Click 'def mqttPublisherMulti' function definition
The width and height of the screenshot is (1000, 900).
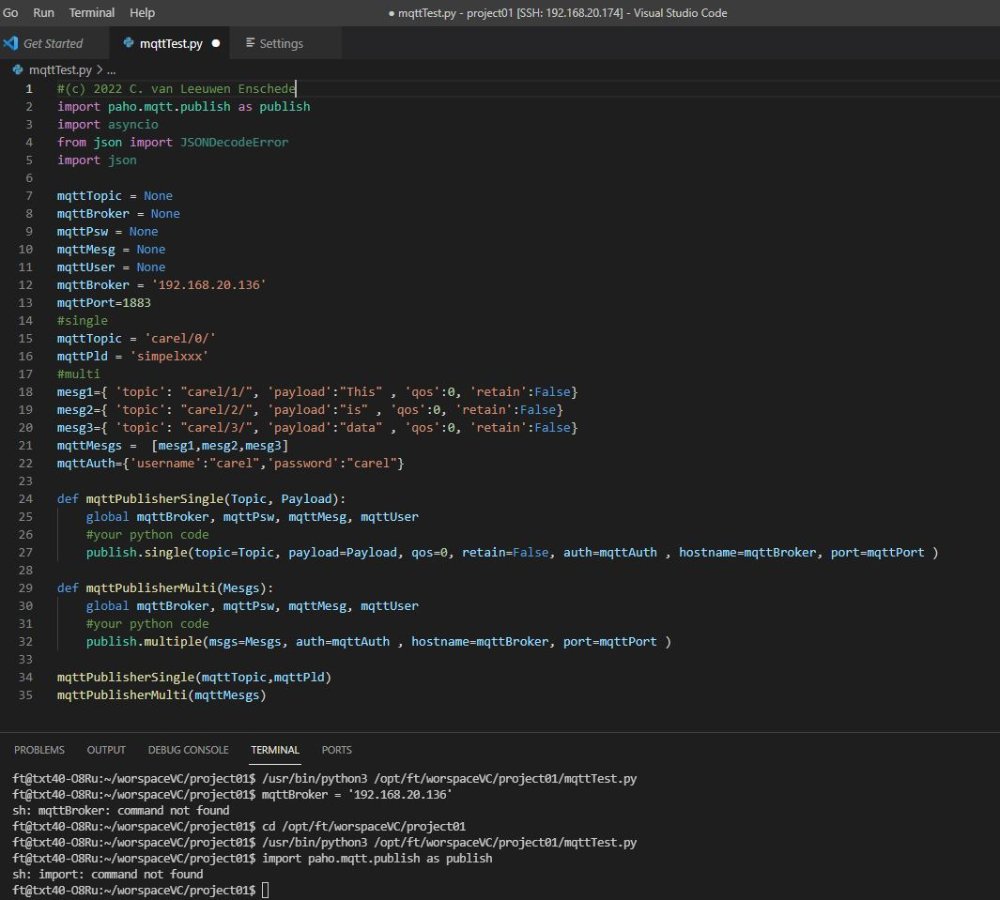[x=165, y=588]
